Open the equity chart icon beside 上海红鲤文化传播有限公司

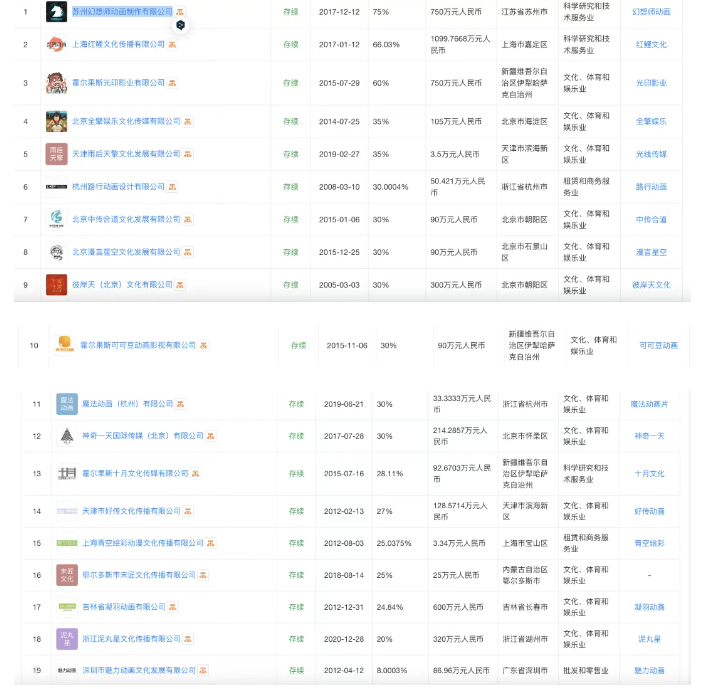[172, 44]
